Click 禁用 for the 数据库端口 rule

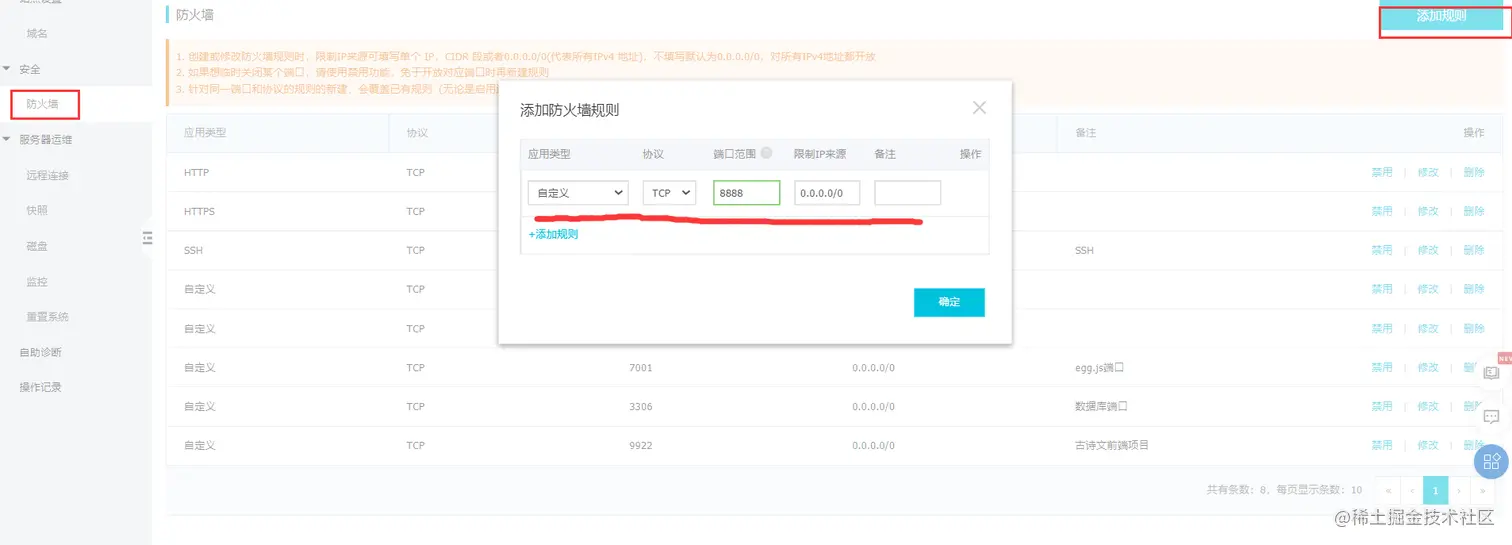click(1381, 406)
